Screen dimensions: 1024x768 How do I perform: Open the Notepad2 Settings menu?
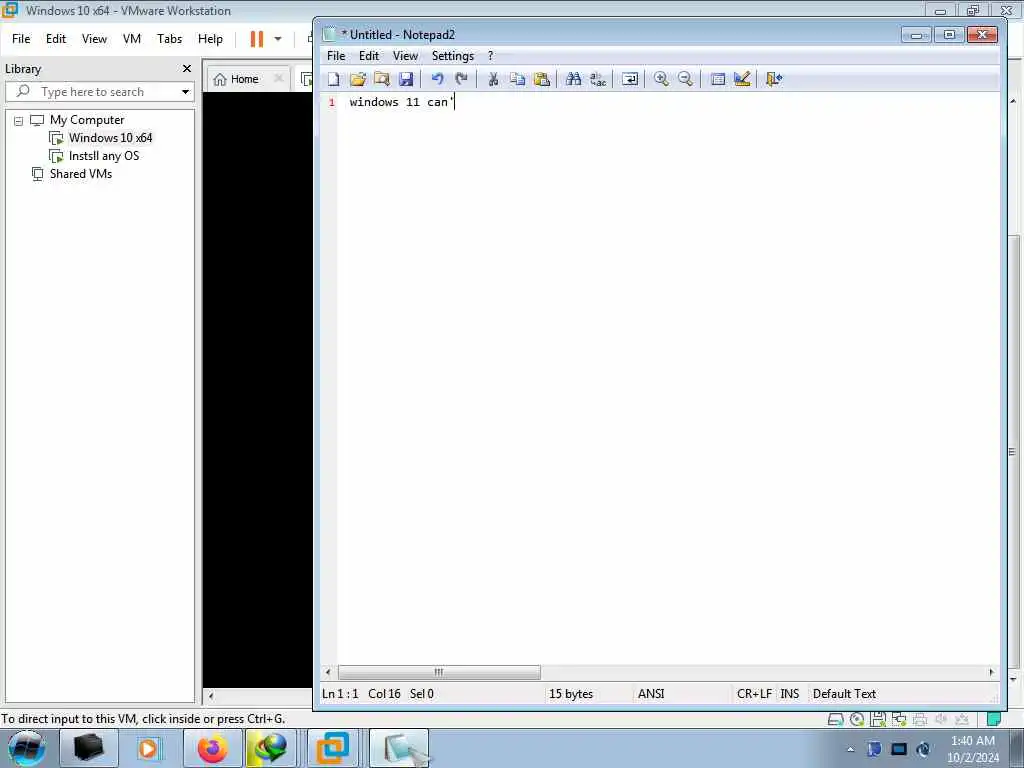(x=453, y=56)
